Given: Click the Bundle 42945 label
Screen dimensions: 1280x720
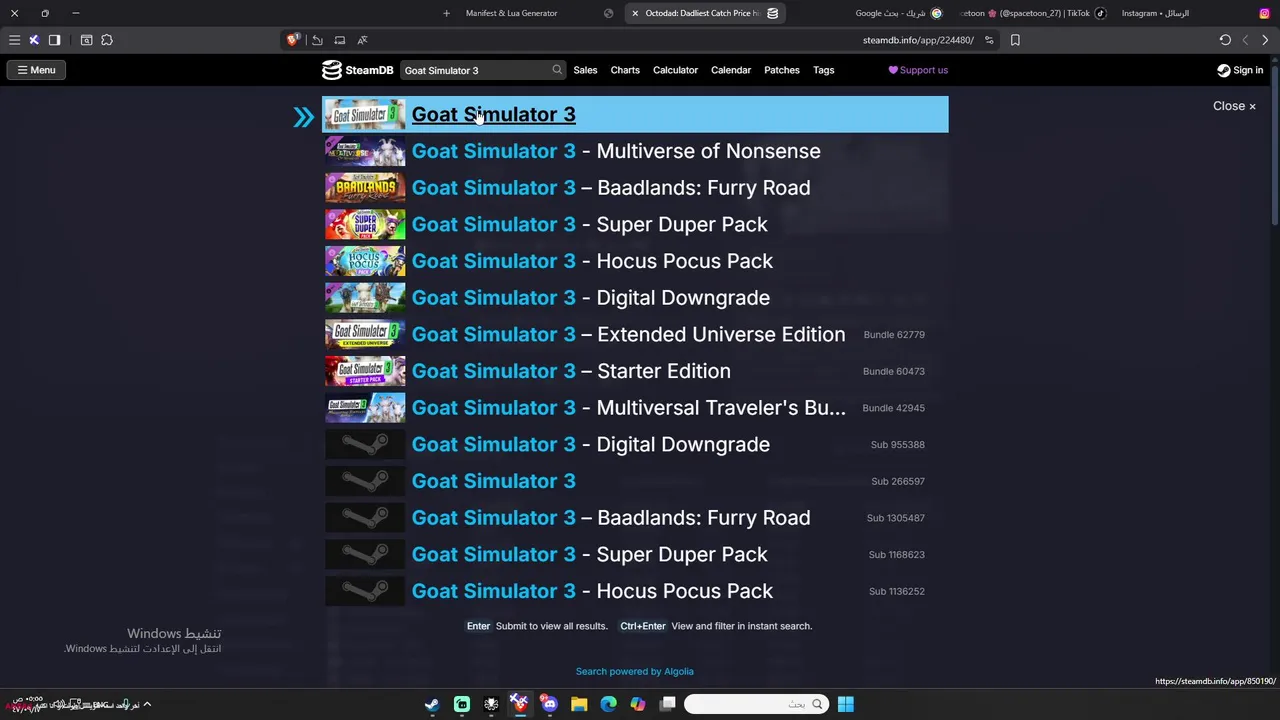Looking at the screenshot, I should (x=894, y=408).
